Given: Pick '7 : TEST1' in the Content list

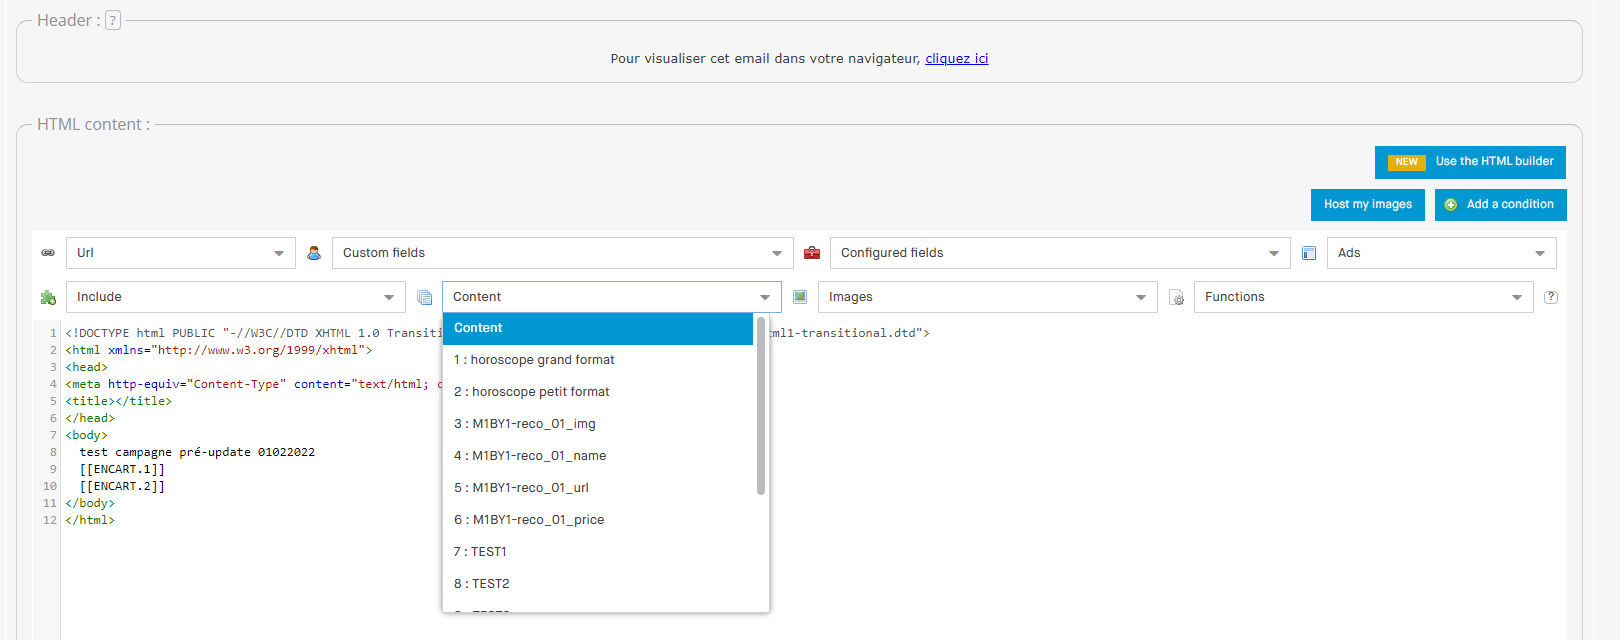Looking at the screenshot, I should [480, 552].
